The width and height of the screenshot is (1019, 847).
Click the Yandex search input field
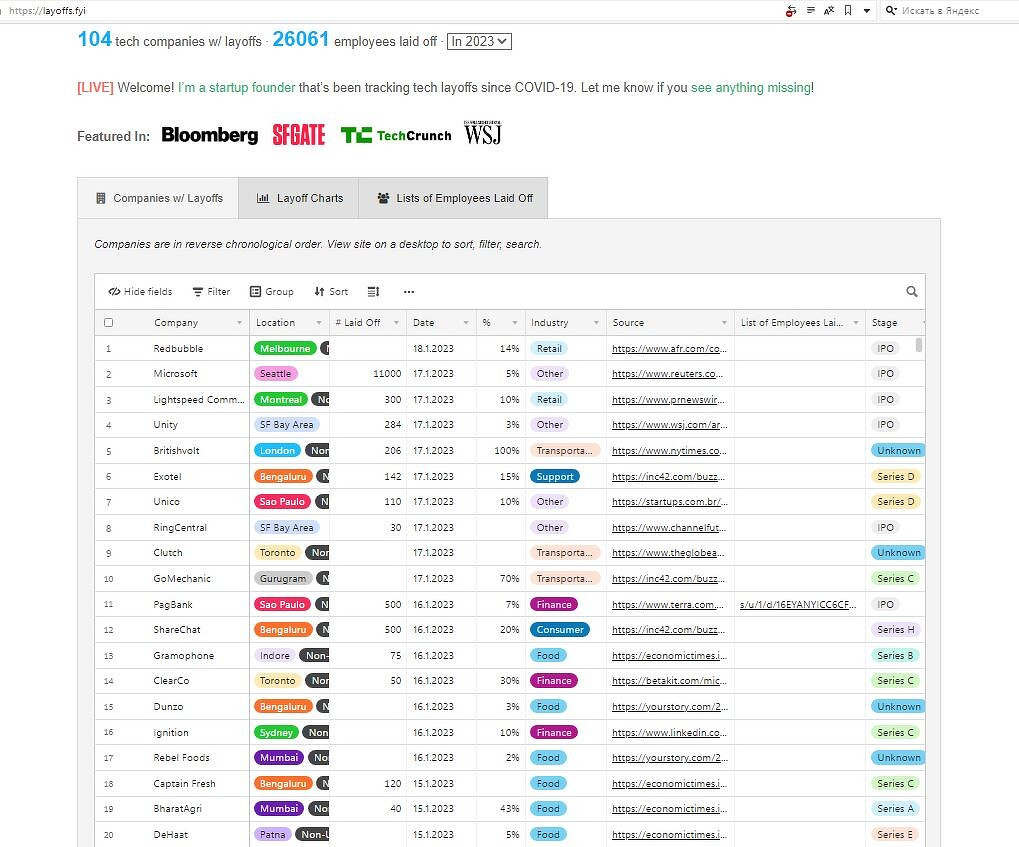click(950, 10)
